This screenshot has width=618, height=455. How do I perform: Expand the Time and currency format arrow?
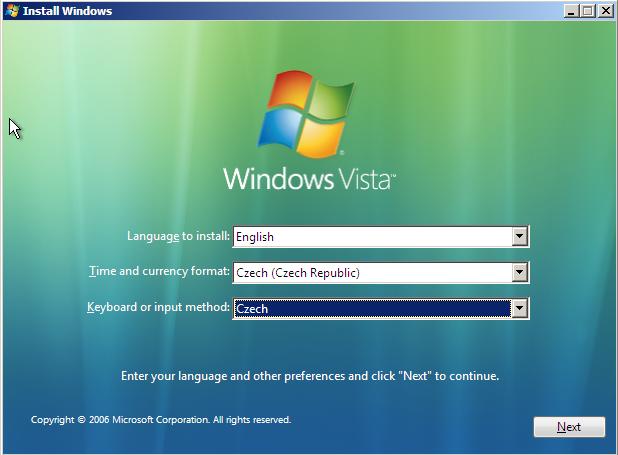tap(519, 272)
